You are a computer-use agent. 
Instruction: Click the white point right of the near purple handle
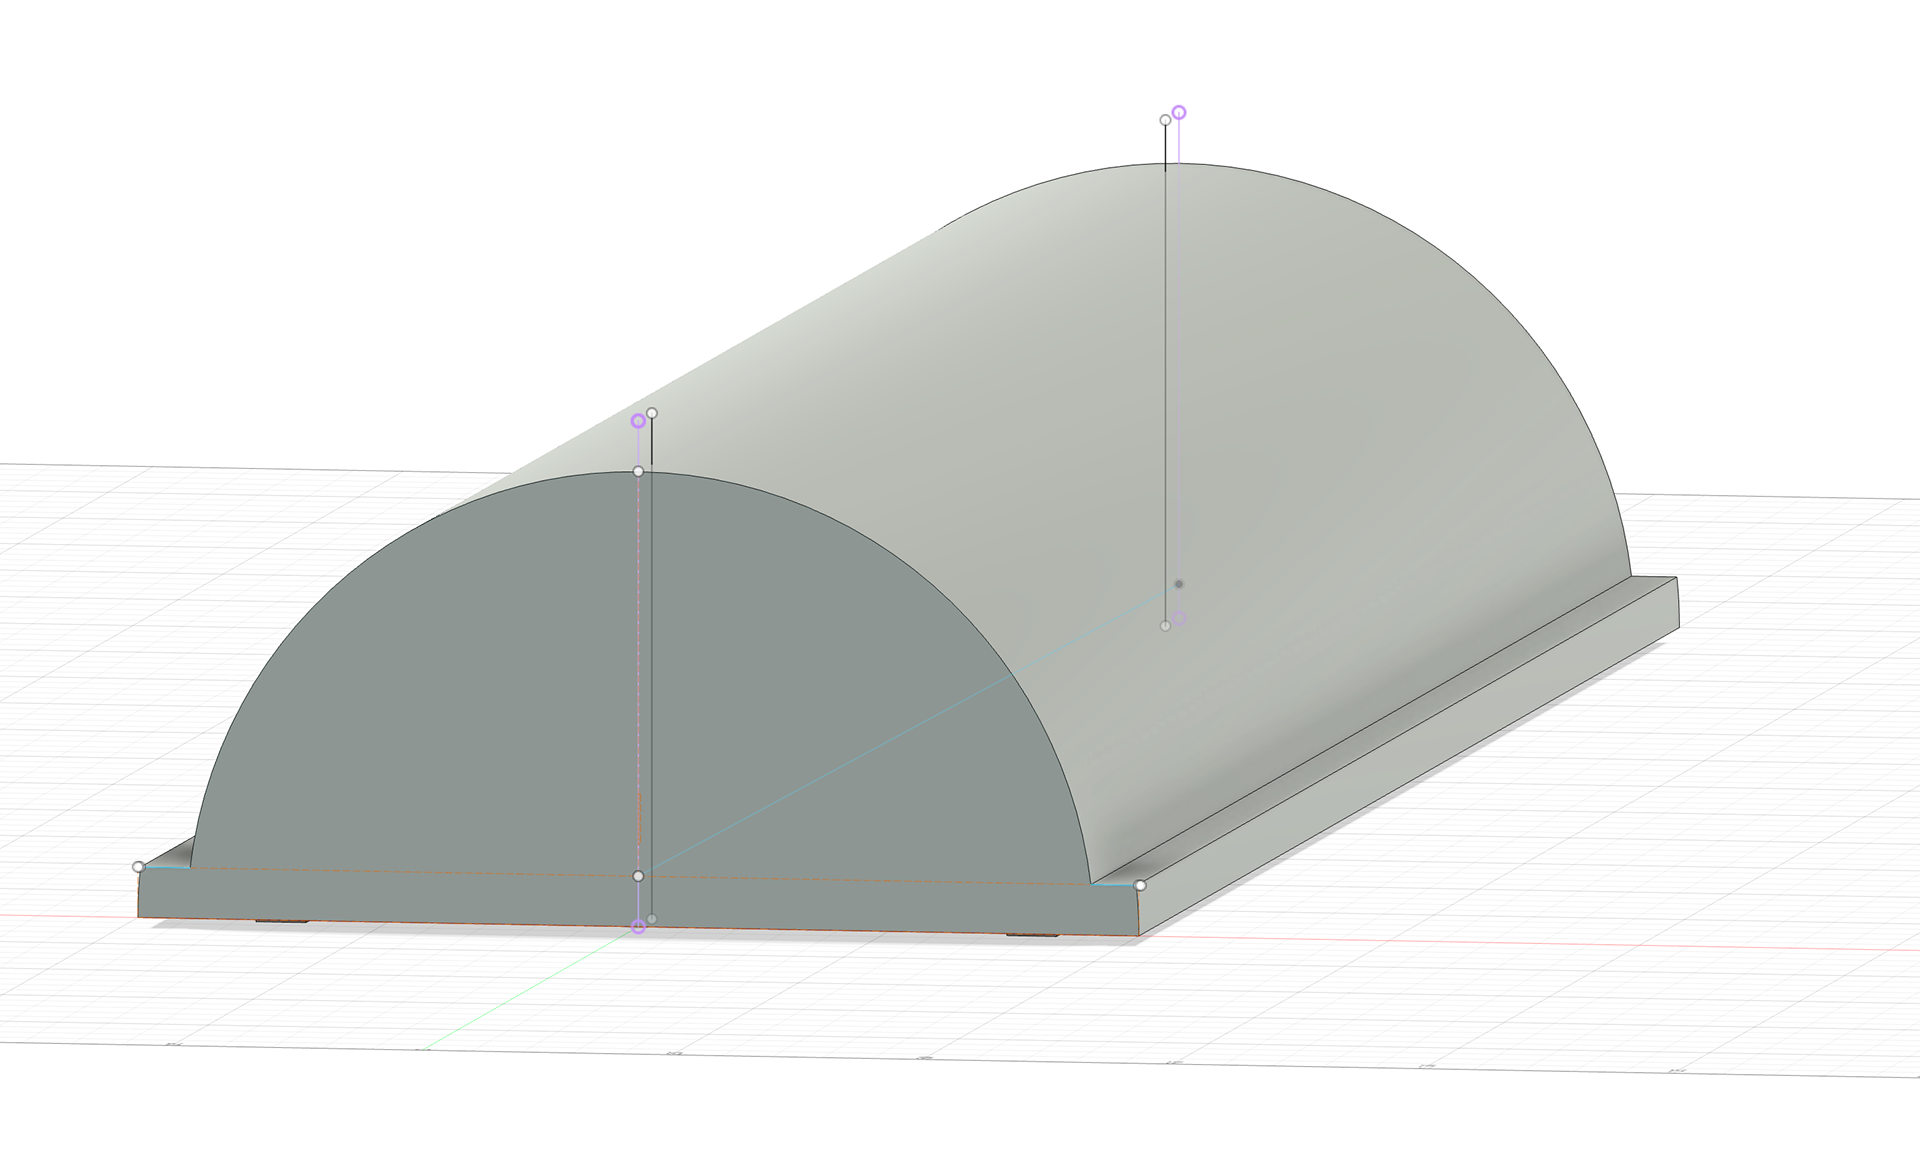[652, 413]
